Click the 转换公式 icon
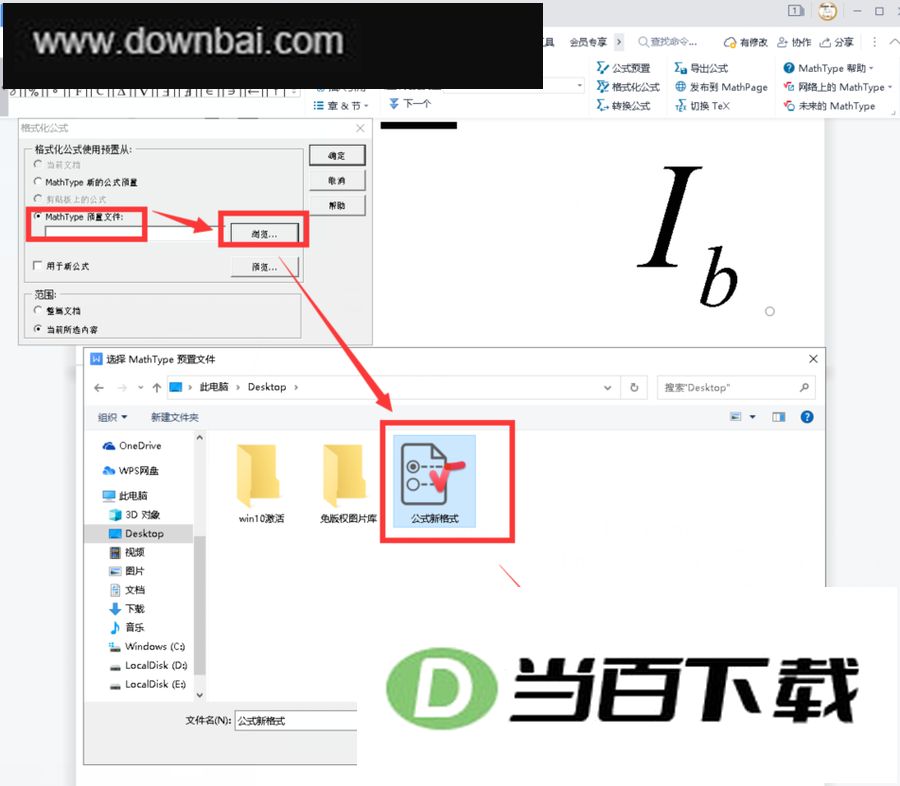Screen dimensions: 900x786 click(x=602, y=106)
